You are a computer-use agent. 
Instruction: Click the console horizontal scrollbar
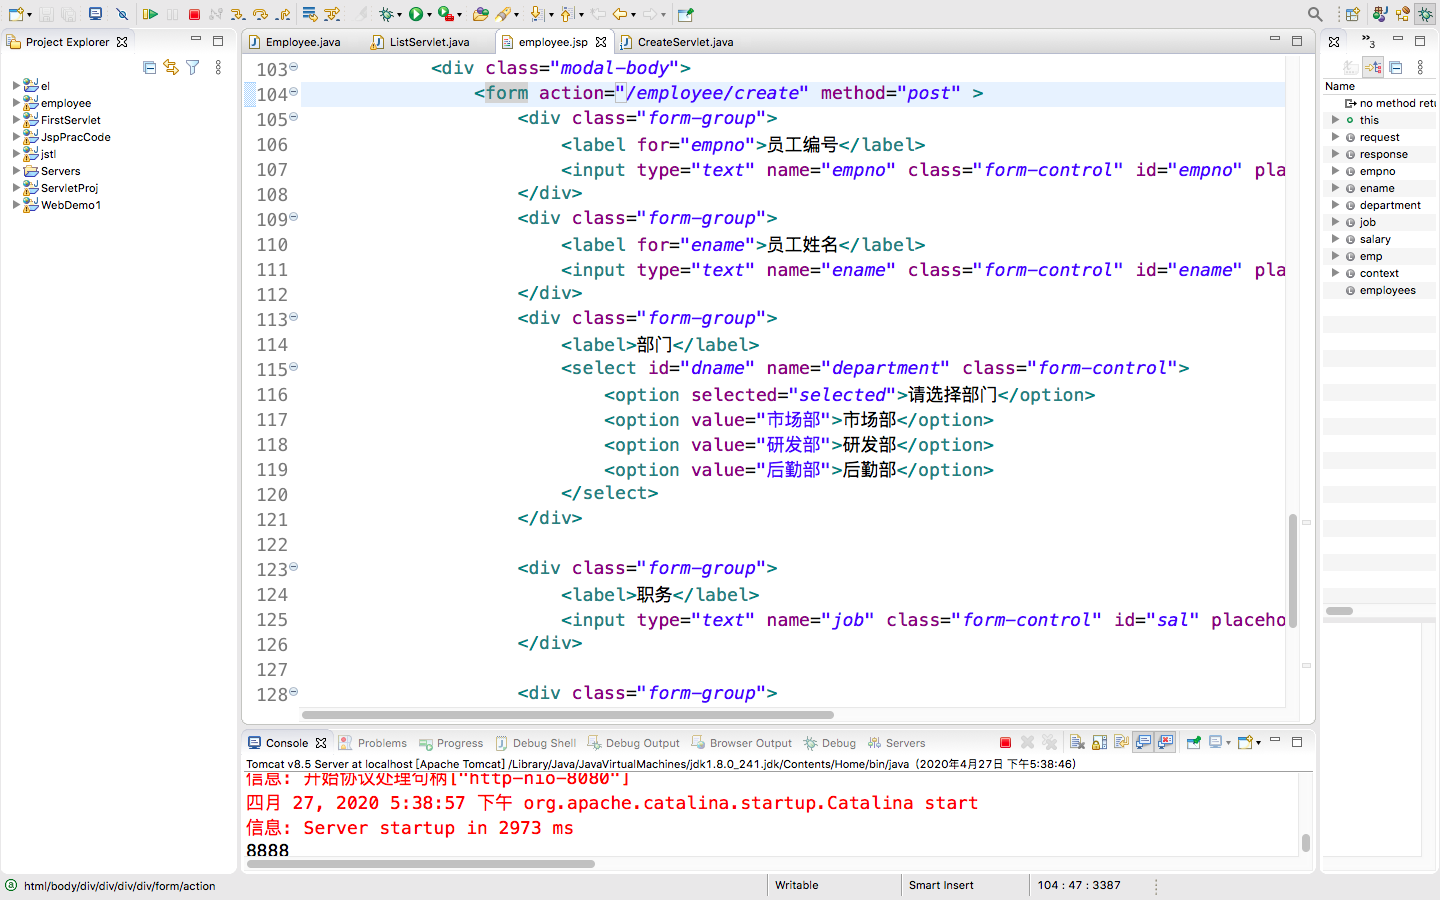420,863
